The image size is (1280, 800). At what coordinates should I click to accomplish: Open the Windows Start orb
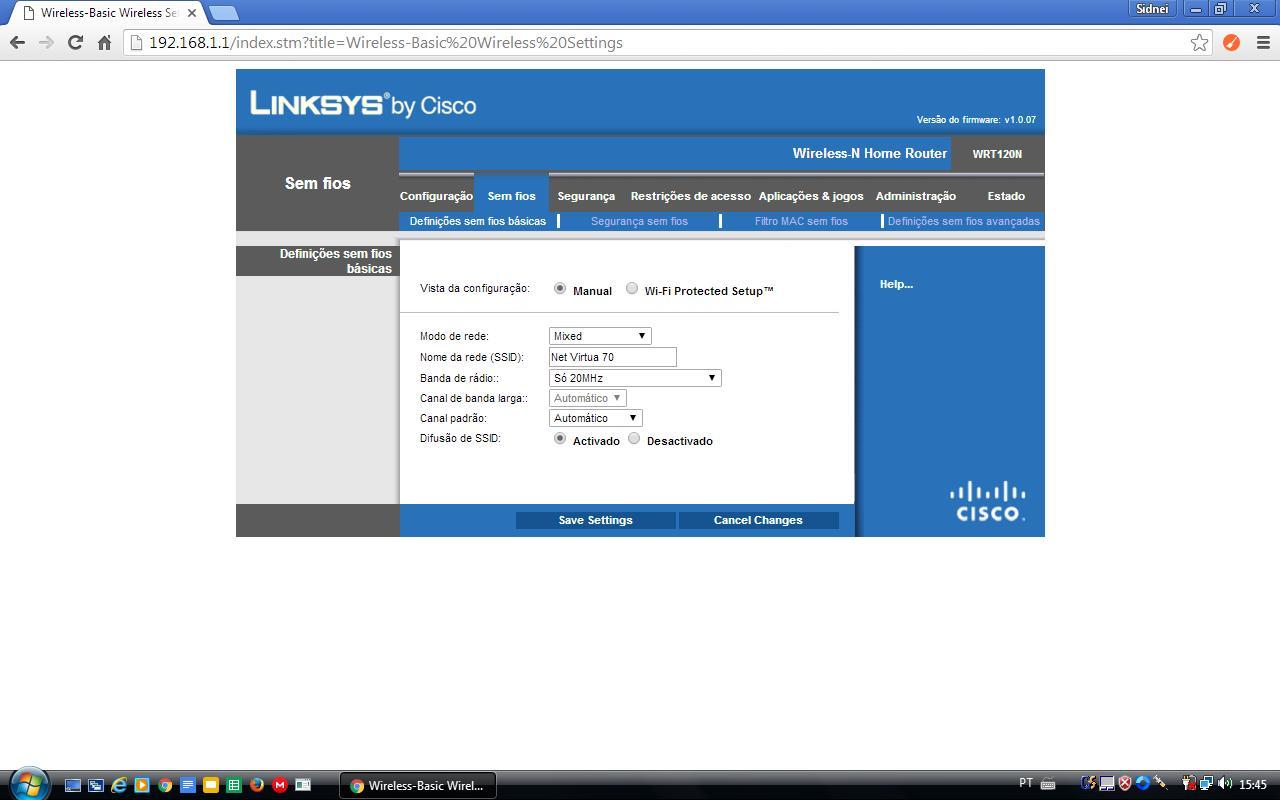(x=29, y=784)
